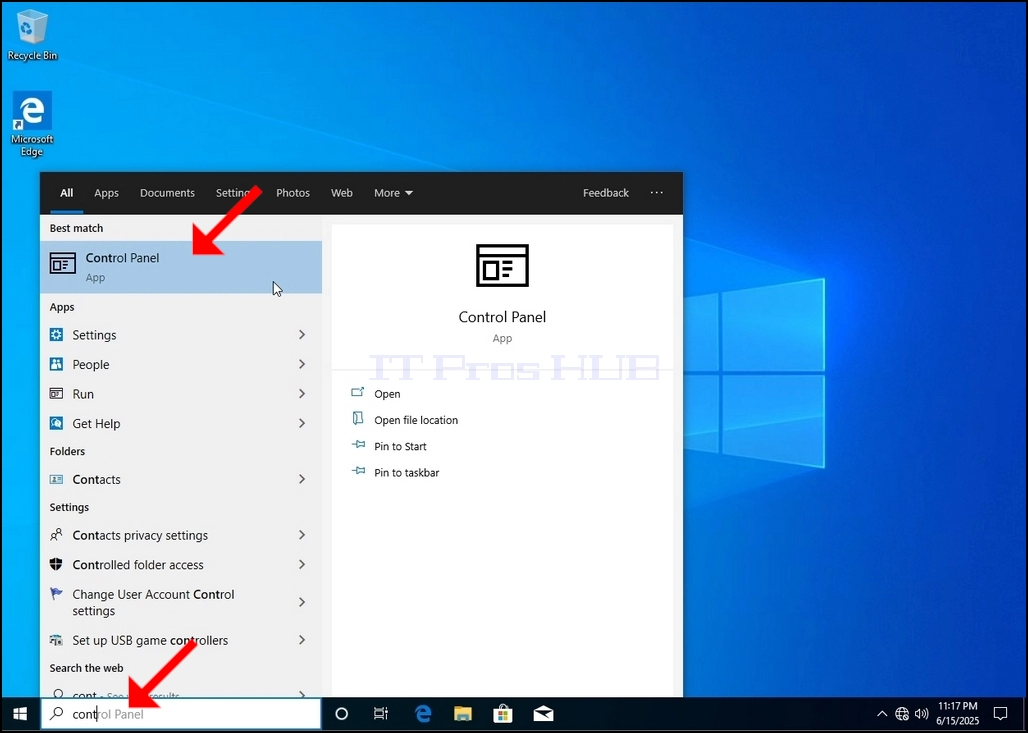This screenshot has height=733, width=1028.
Task: Open Task View from the taskbar
Action: point(381,714)
